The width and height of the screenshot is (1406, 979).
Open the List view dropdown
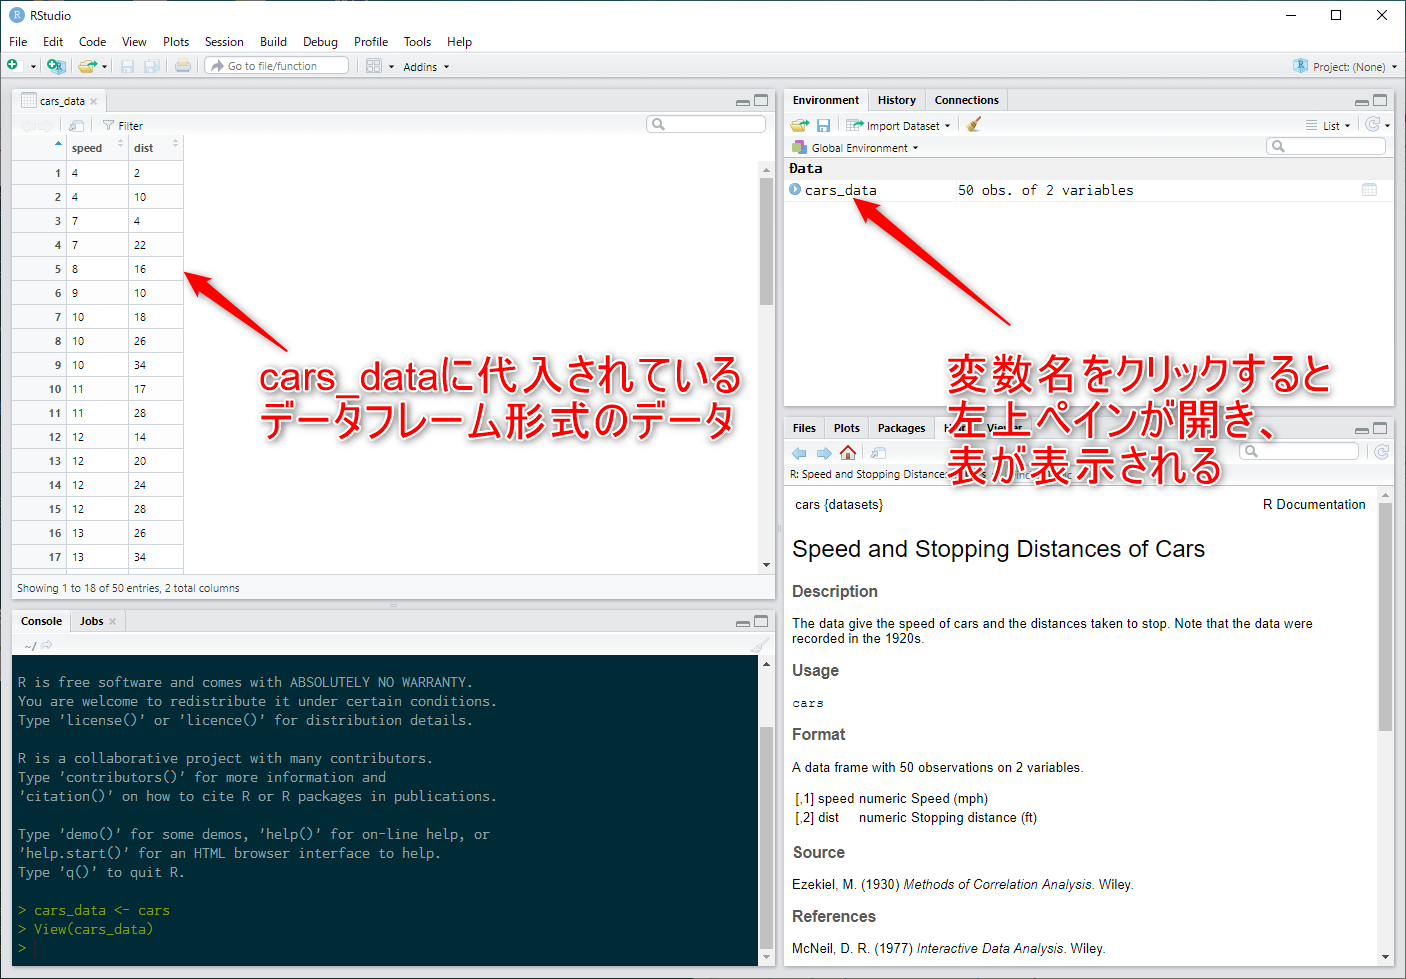pyautogui.click(x=1328, y=126)
